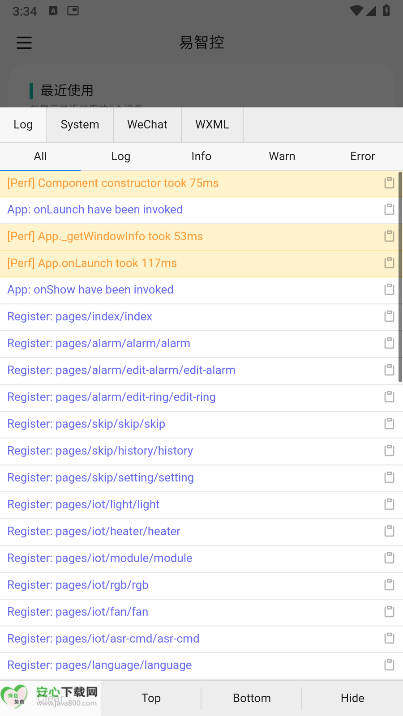Hide the debug console panel
This screenshot has width=403, height=716.
pyautogui.click(x=352, y=698)
